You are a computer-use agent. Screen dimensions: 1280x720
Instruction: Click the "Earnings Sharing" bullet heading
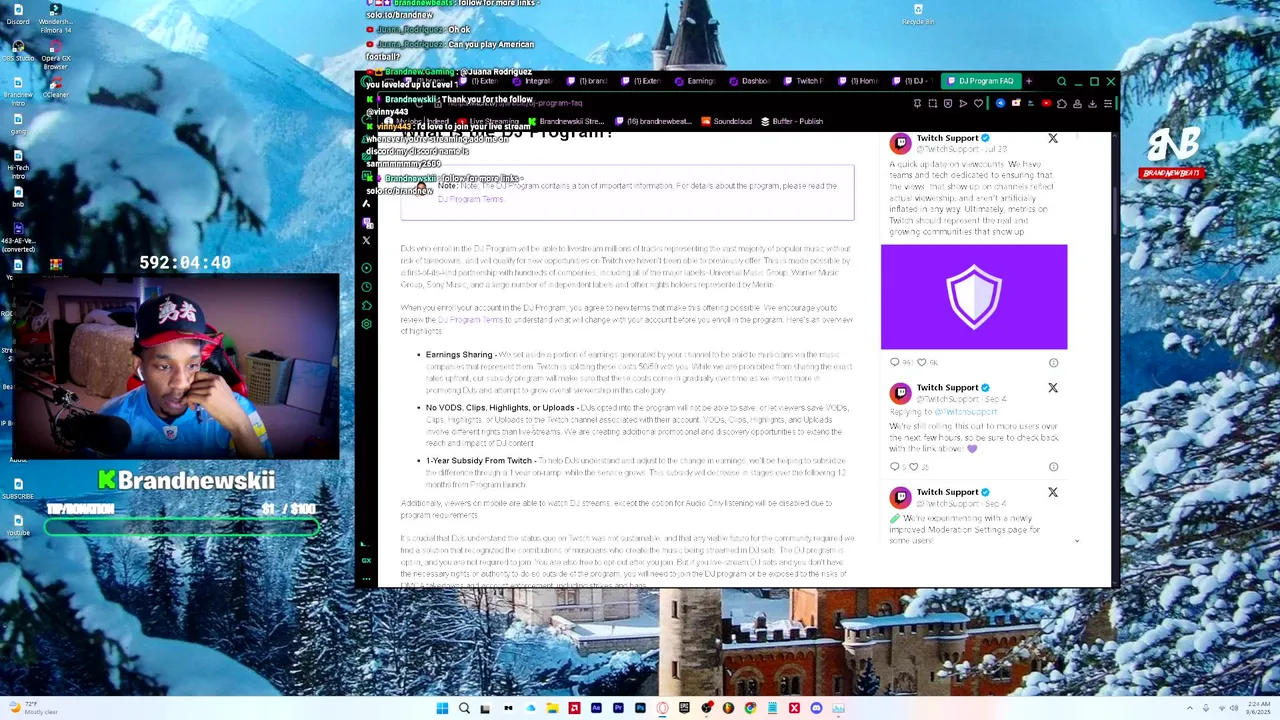pos(459,355)
